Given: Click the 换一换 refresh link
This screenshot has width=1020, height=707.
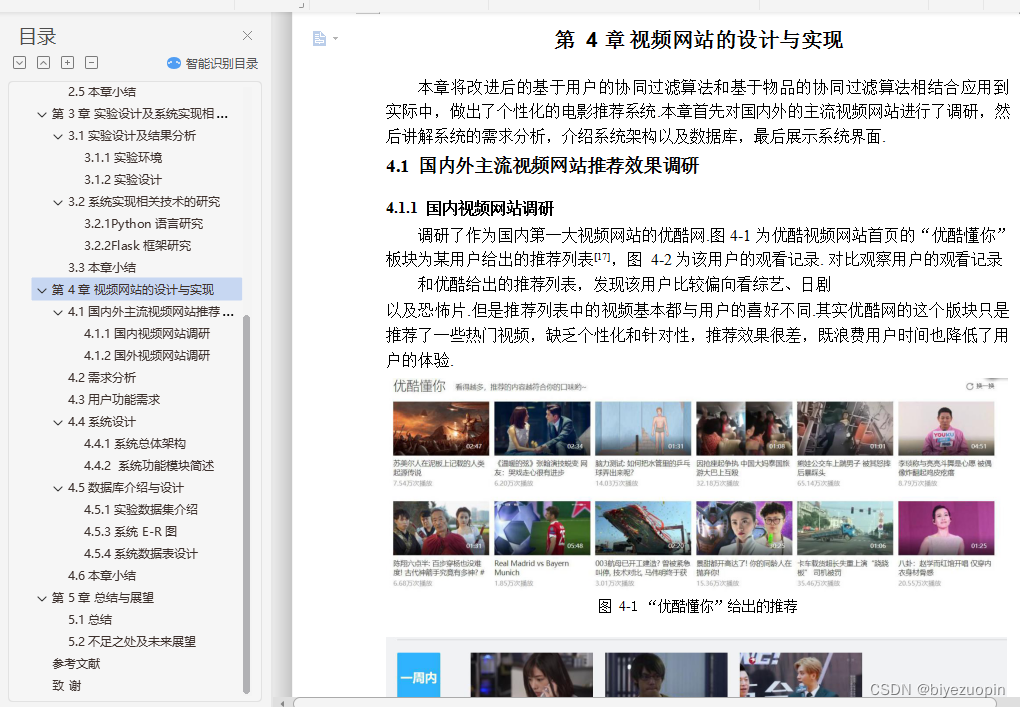Looking at the screenshot, I should point(980,386).
